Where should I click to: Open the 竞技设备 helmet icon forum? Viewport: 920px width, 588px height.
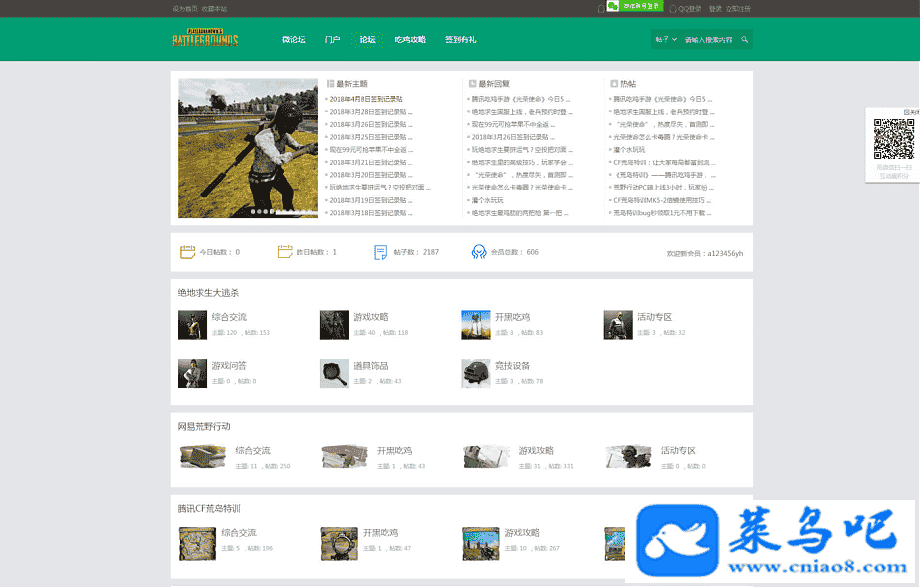(475, 373)
